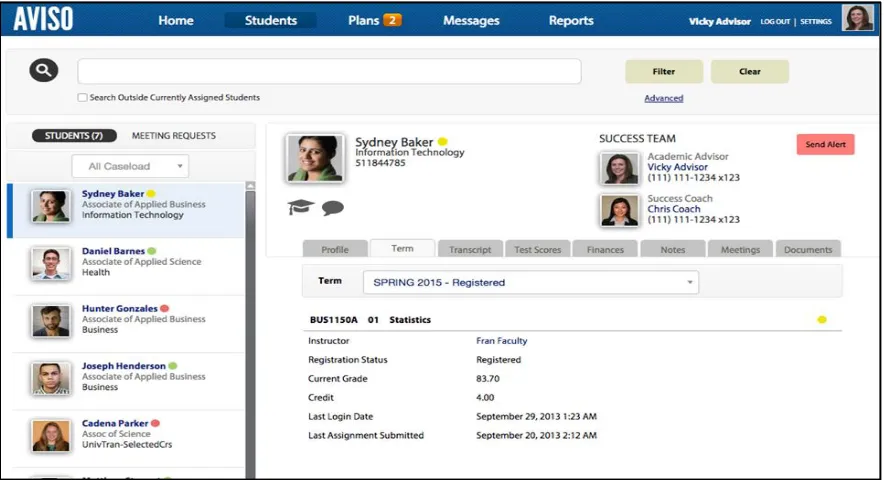Viewport: 884px width, 480px height.
Task: Open the graduation cap icon under Sydney's photo
Action: click(x=300, y=207)
